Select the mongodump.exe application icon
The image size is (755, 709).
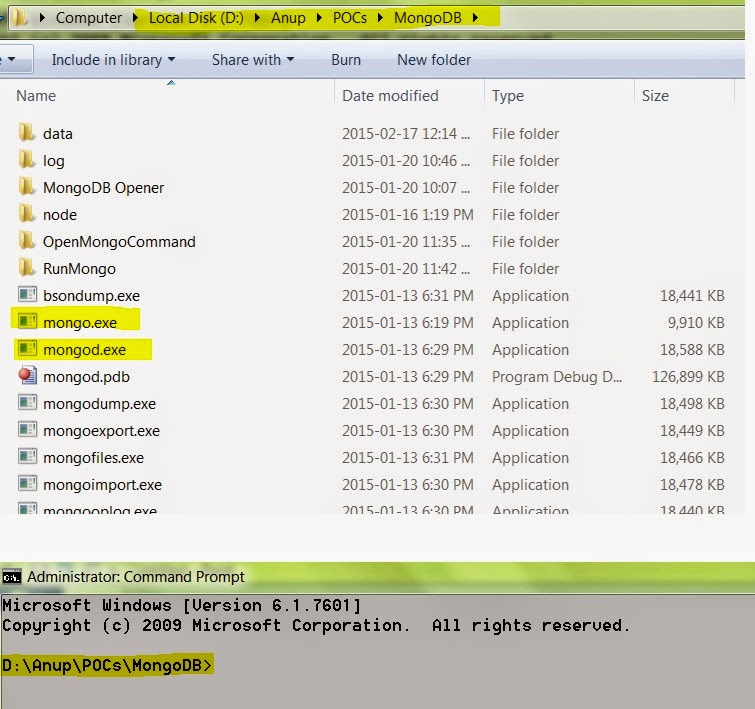tap(27, 402)
